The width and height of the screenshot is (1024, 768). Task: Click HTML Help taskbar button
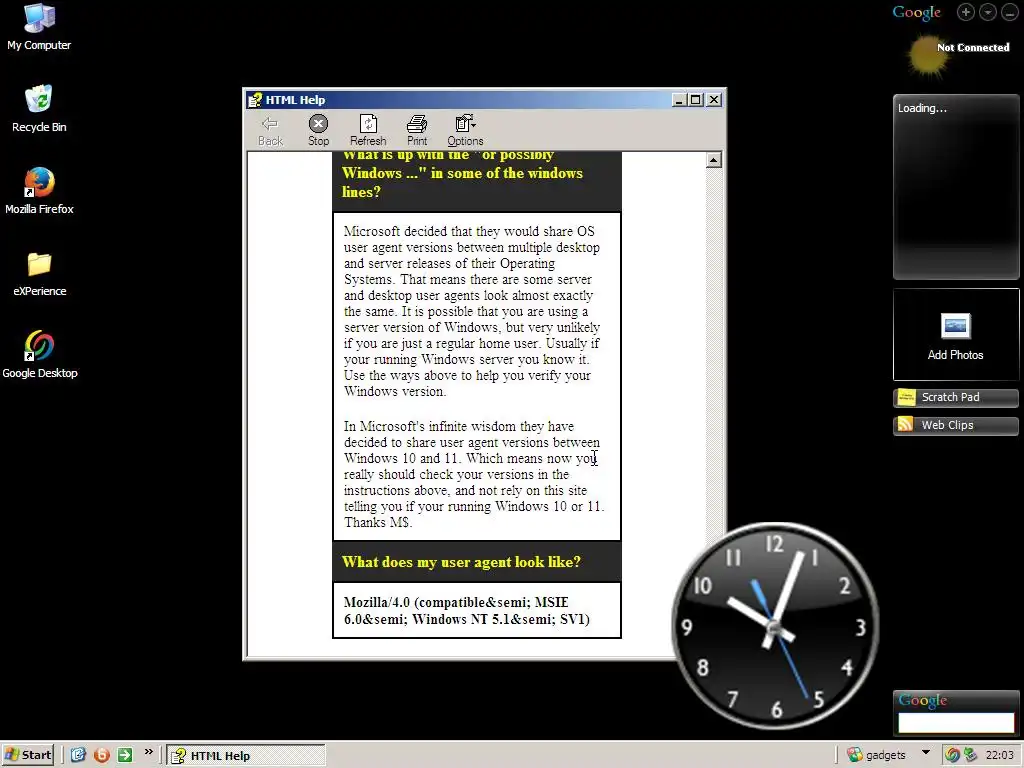(246, 756)
